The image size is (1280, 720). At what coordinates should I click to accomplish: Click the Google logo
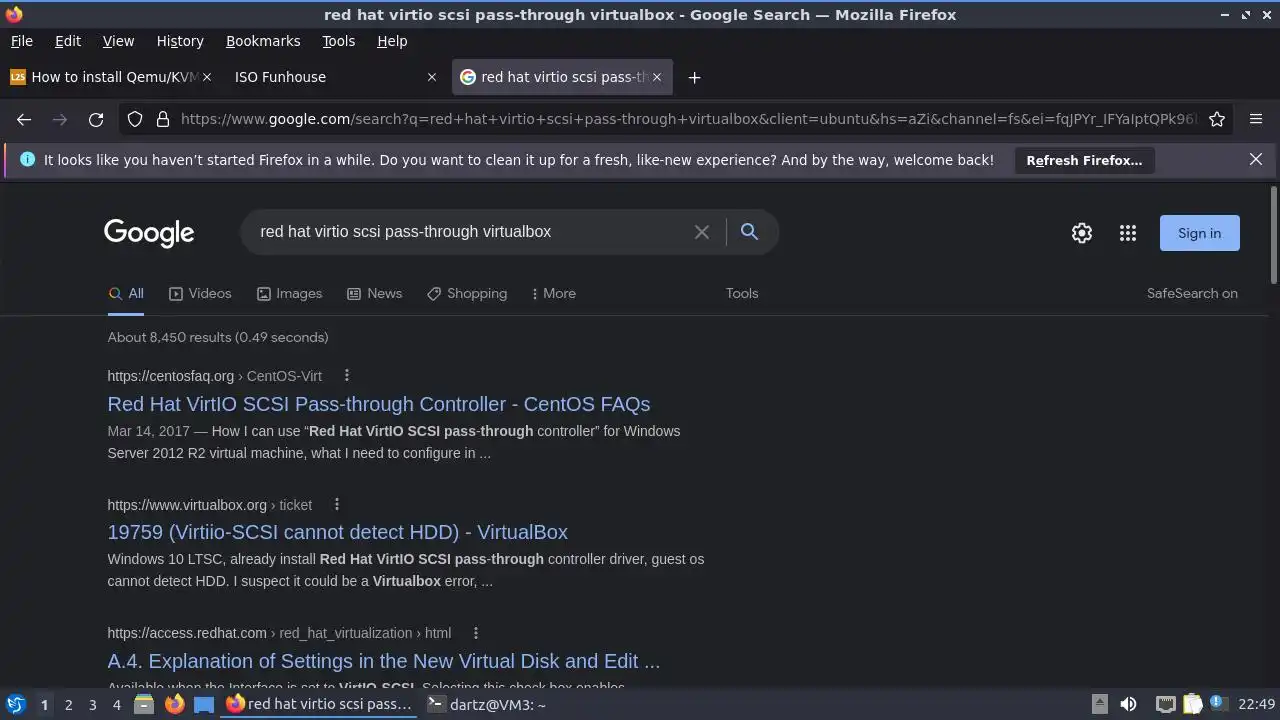pos(149,233)
